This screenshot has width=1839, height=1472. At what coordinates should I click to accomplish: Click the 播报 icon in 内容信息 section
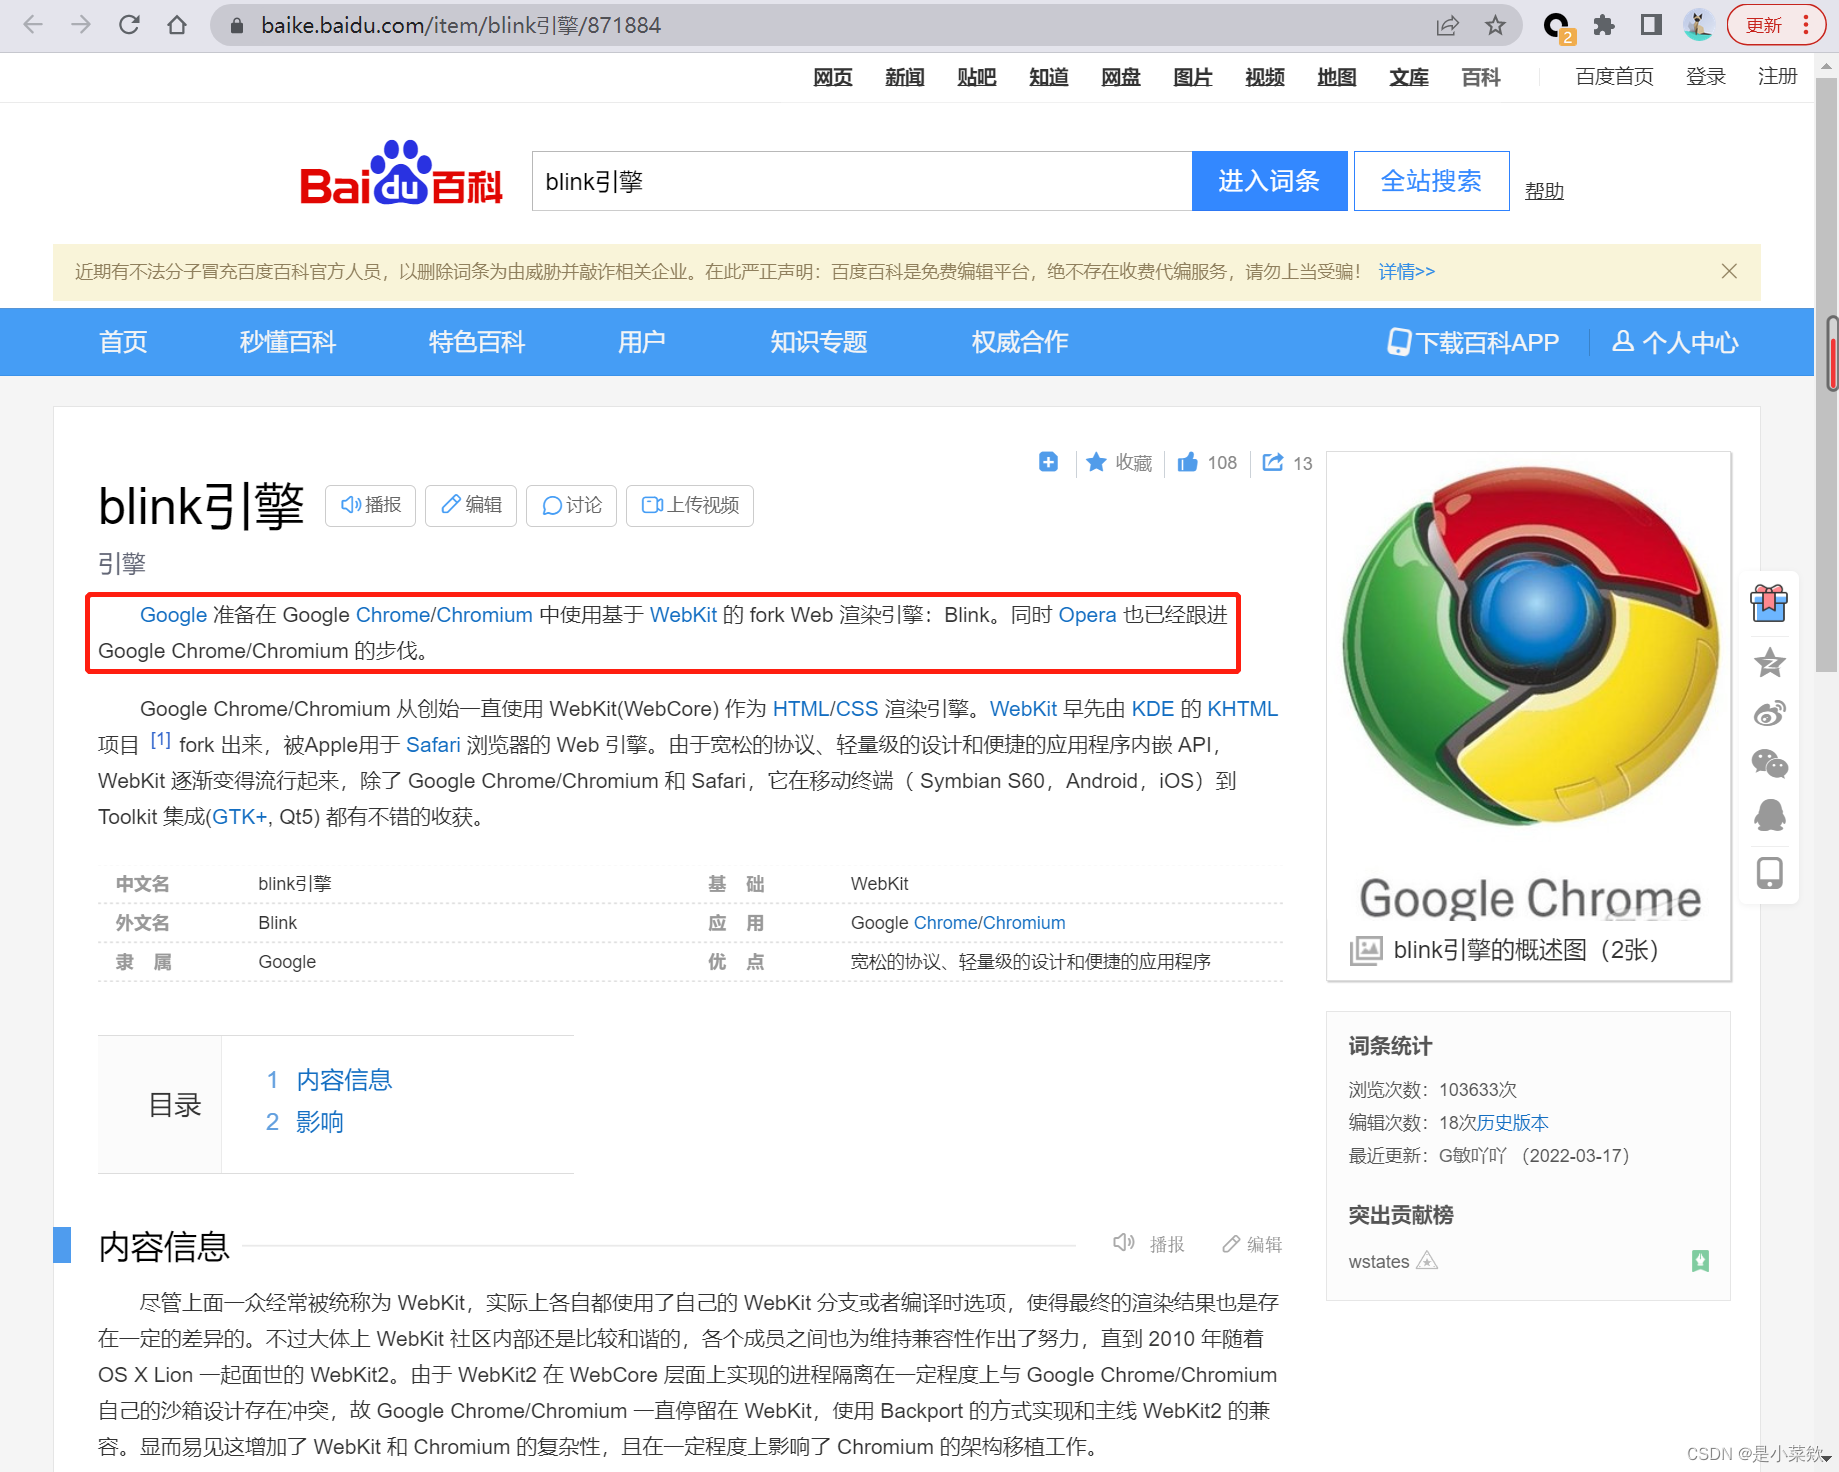(1124, 1243)
